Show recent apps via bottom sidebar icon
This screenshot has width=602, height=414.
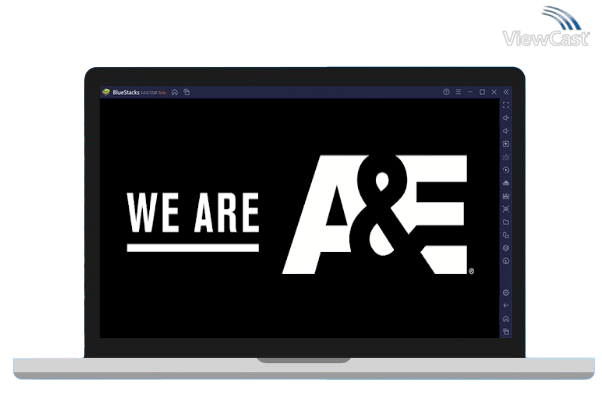point(506,331)
